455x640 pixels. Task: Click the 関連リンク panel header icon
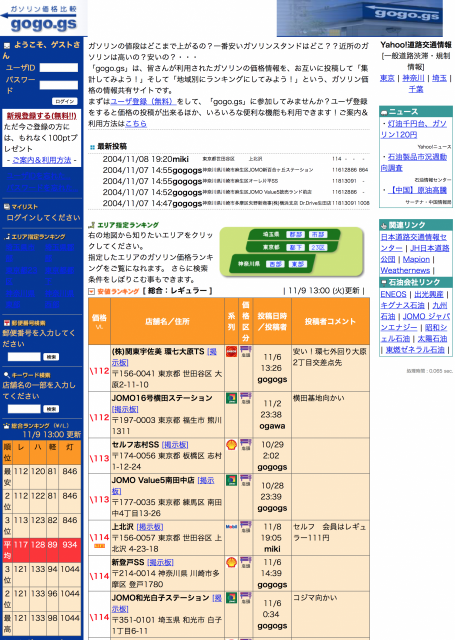pos(384,225)
